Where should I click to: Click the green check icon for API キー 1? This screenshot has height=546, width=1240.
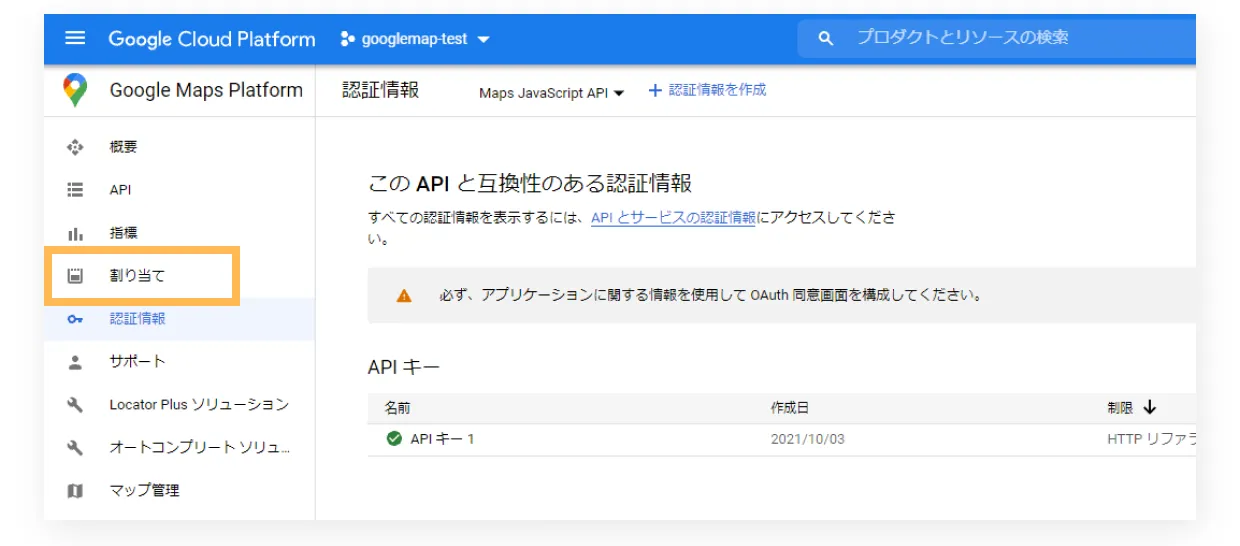(x=394, y=439)
